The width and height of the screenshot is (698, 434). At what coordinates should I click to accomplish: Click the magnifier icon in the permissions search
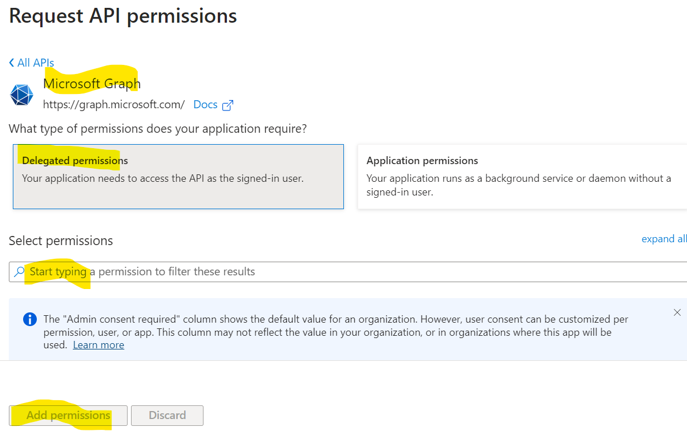[x=19, y=272]
